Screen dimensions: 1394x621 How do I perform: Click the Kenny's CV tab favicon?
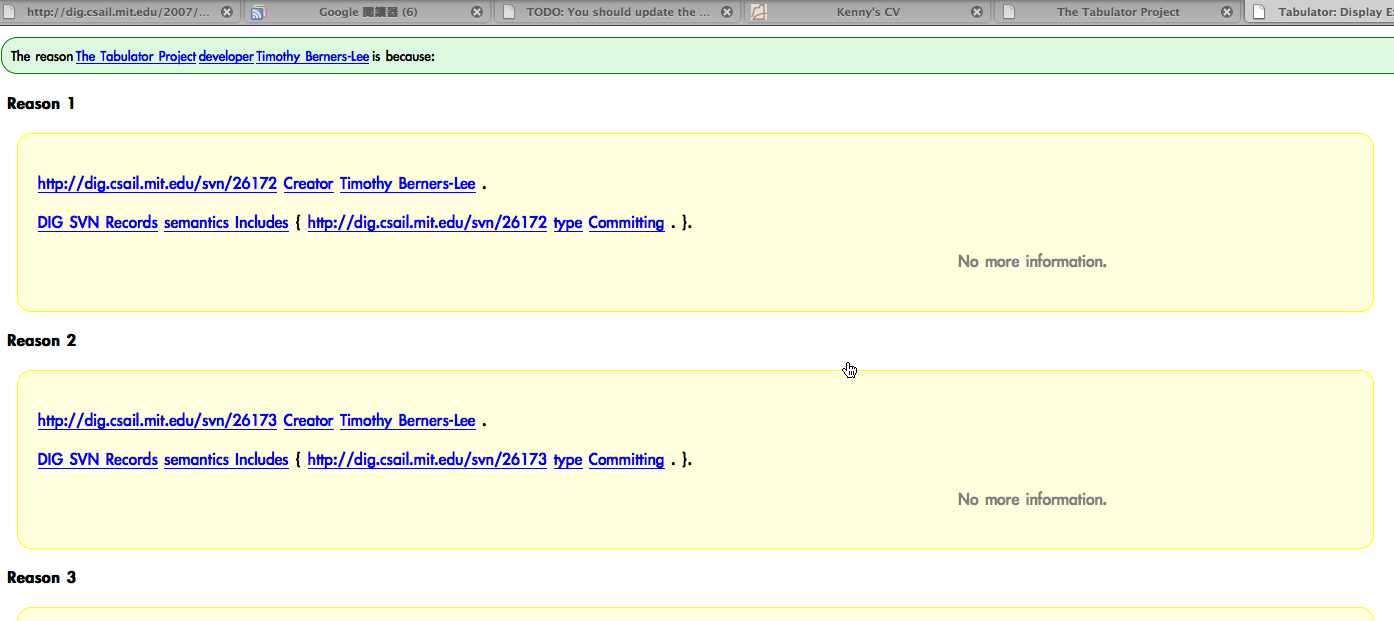[759, 12]
